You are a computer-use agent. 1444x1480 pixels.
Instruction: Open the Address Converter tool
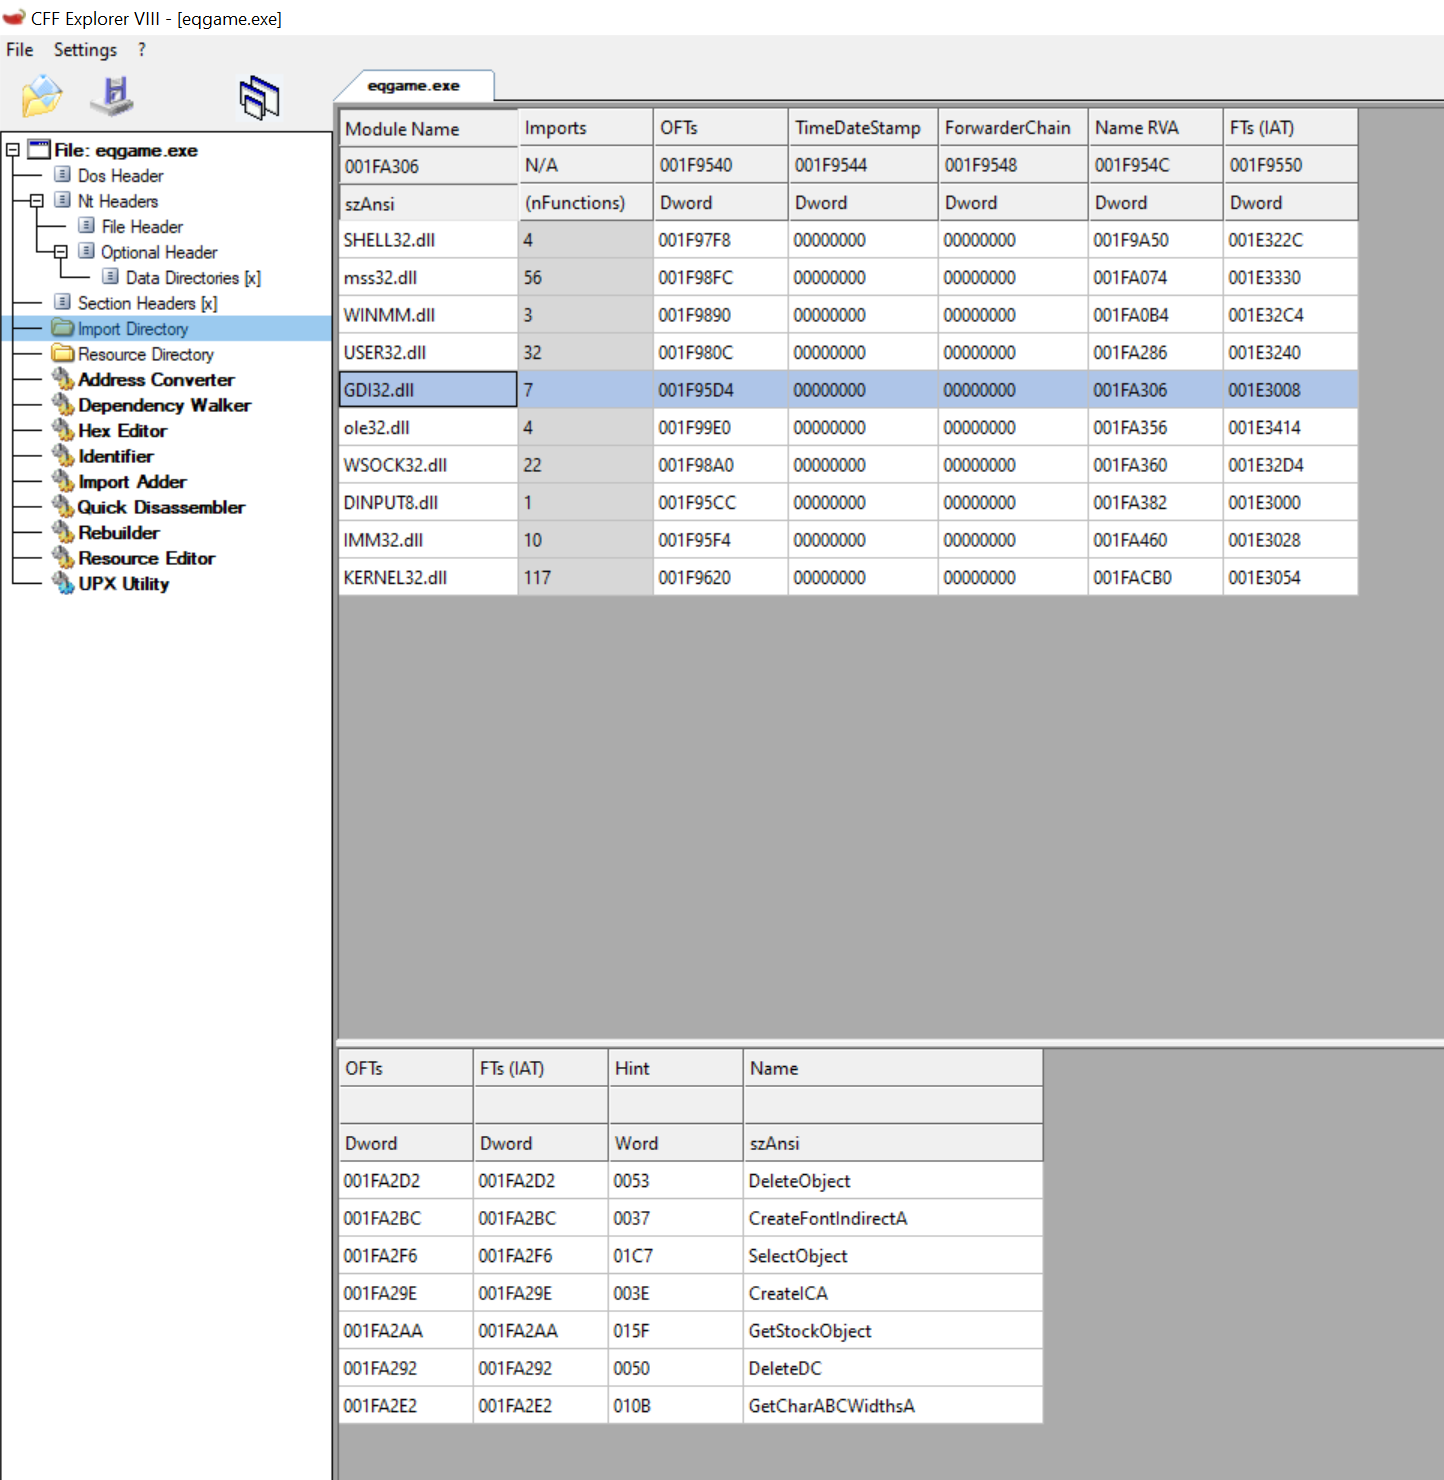[x=156, y=380]
